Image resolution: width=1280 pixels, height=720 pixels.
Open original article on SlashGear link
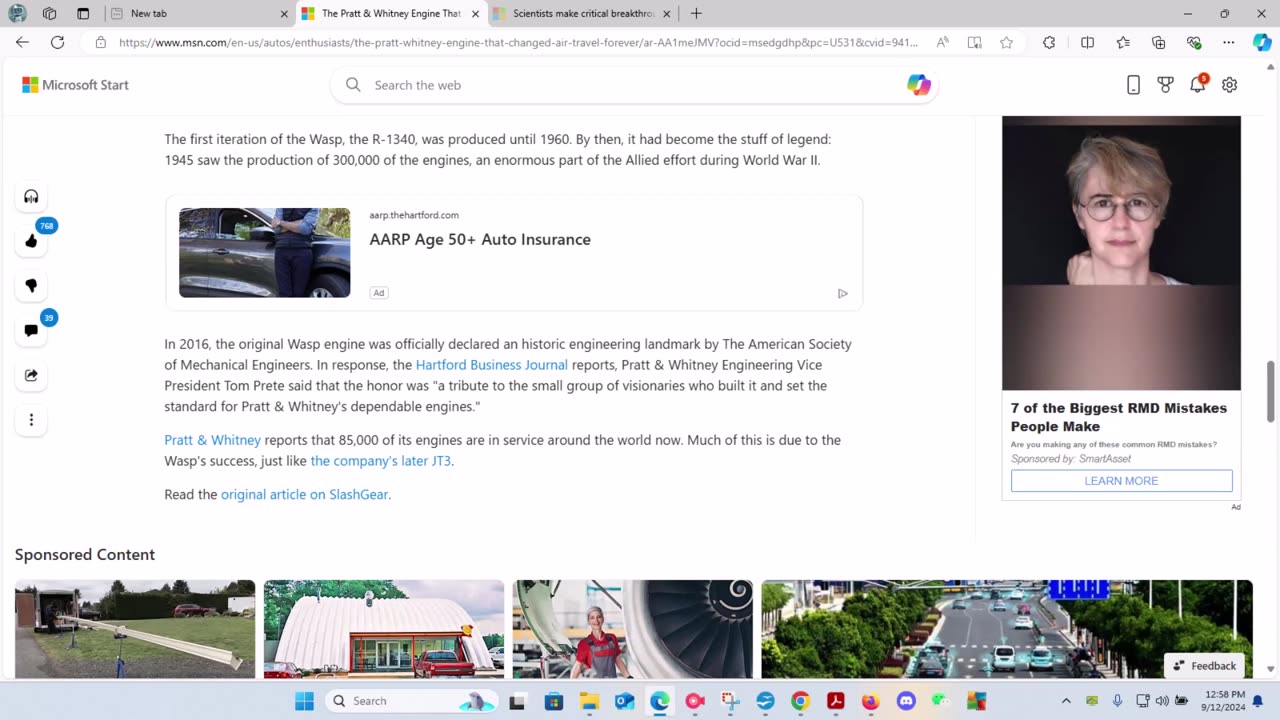(304, 494)
